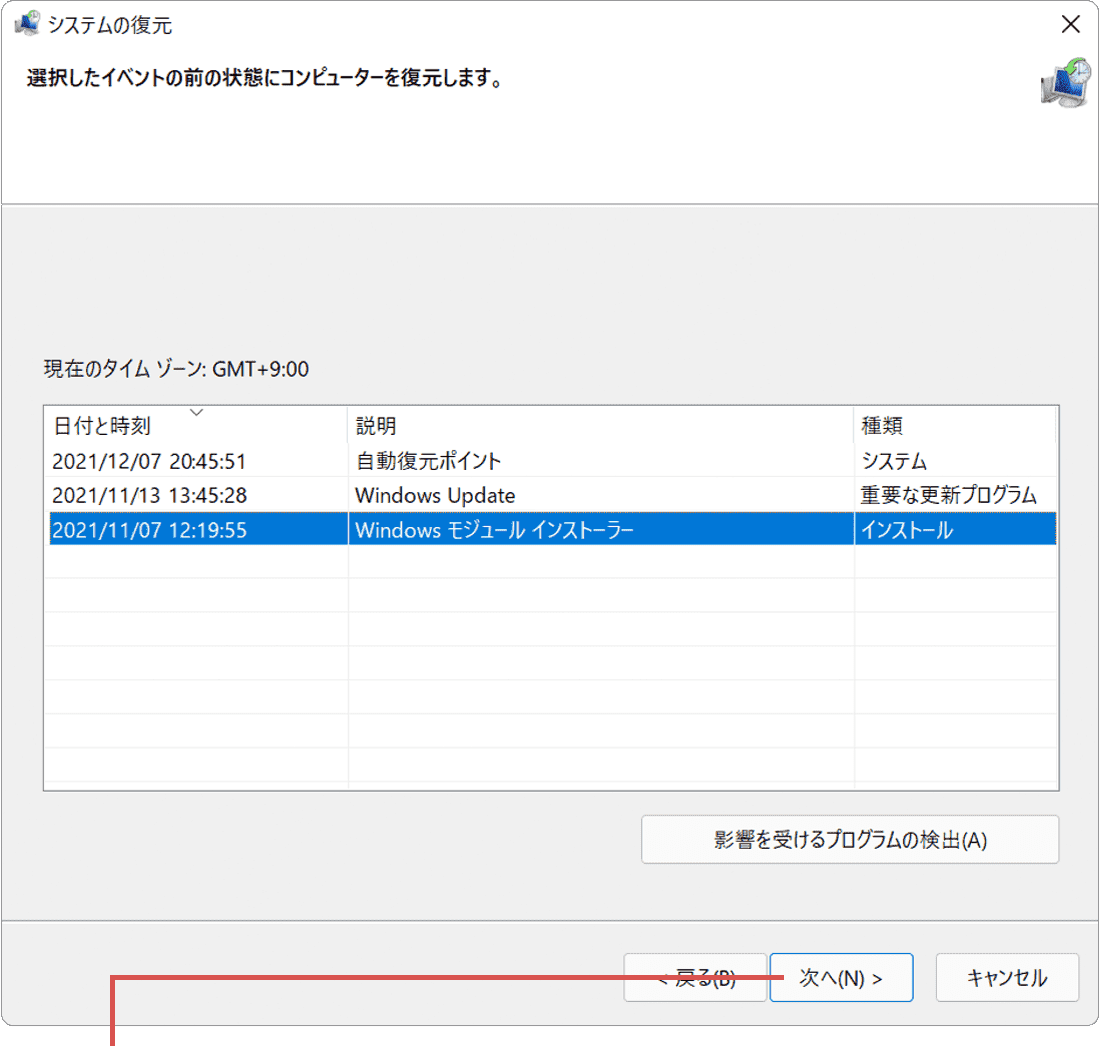1100x1046 pixels.
Task: Sort list by 説明 column header
Action: pos(376,427)
